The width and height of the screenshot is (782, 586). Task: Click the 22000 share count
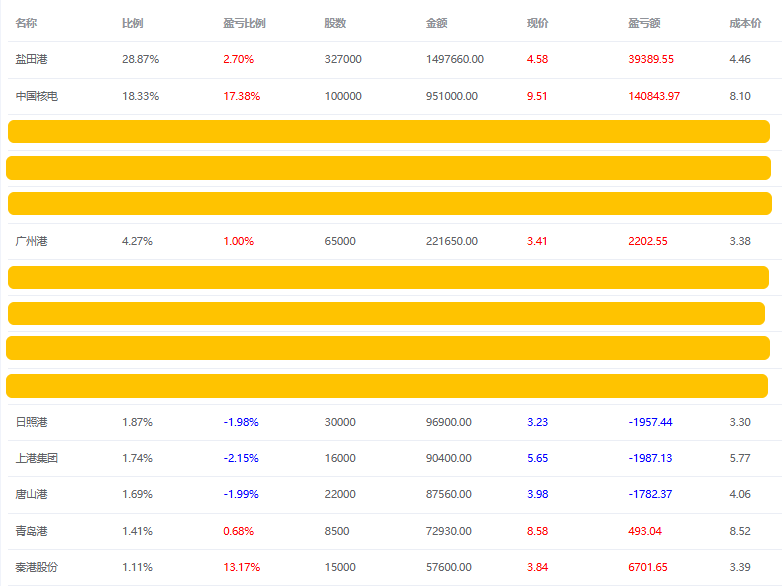(x=340, y=494)
